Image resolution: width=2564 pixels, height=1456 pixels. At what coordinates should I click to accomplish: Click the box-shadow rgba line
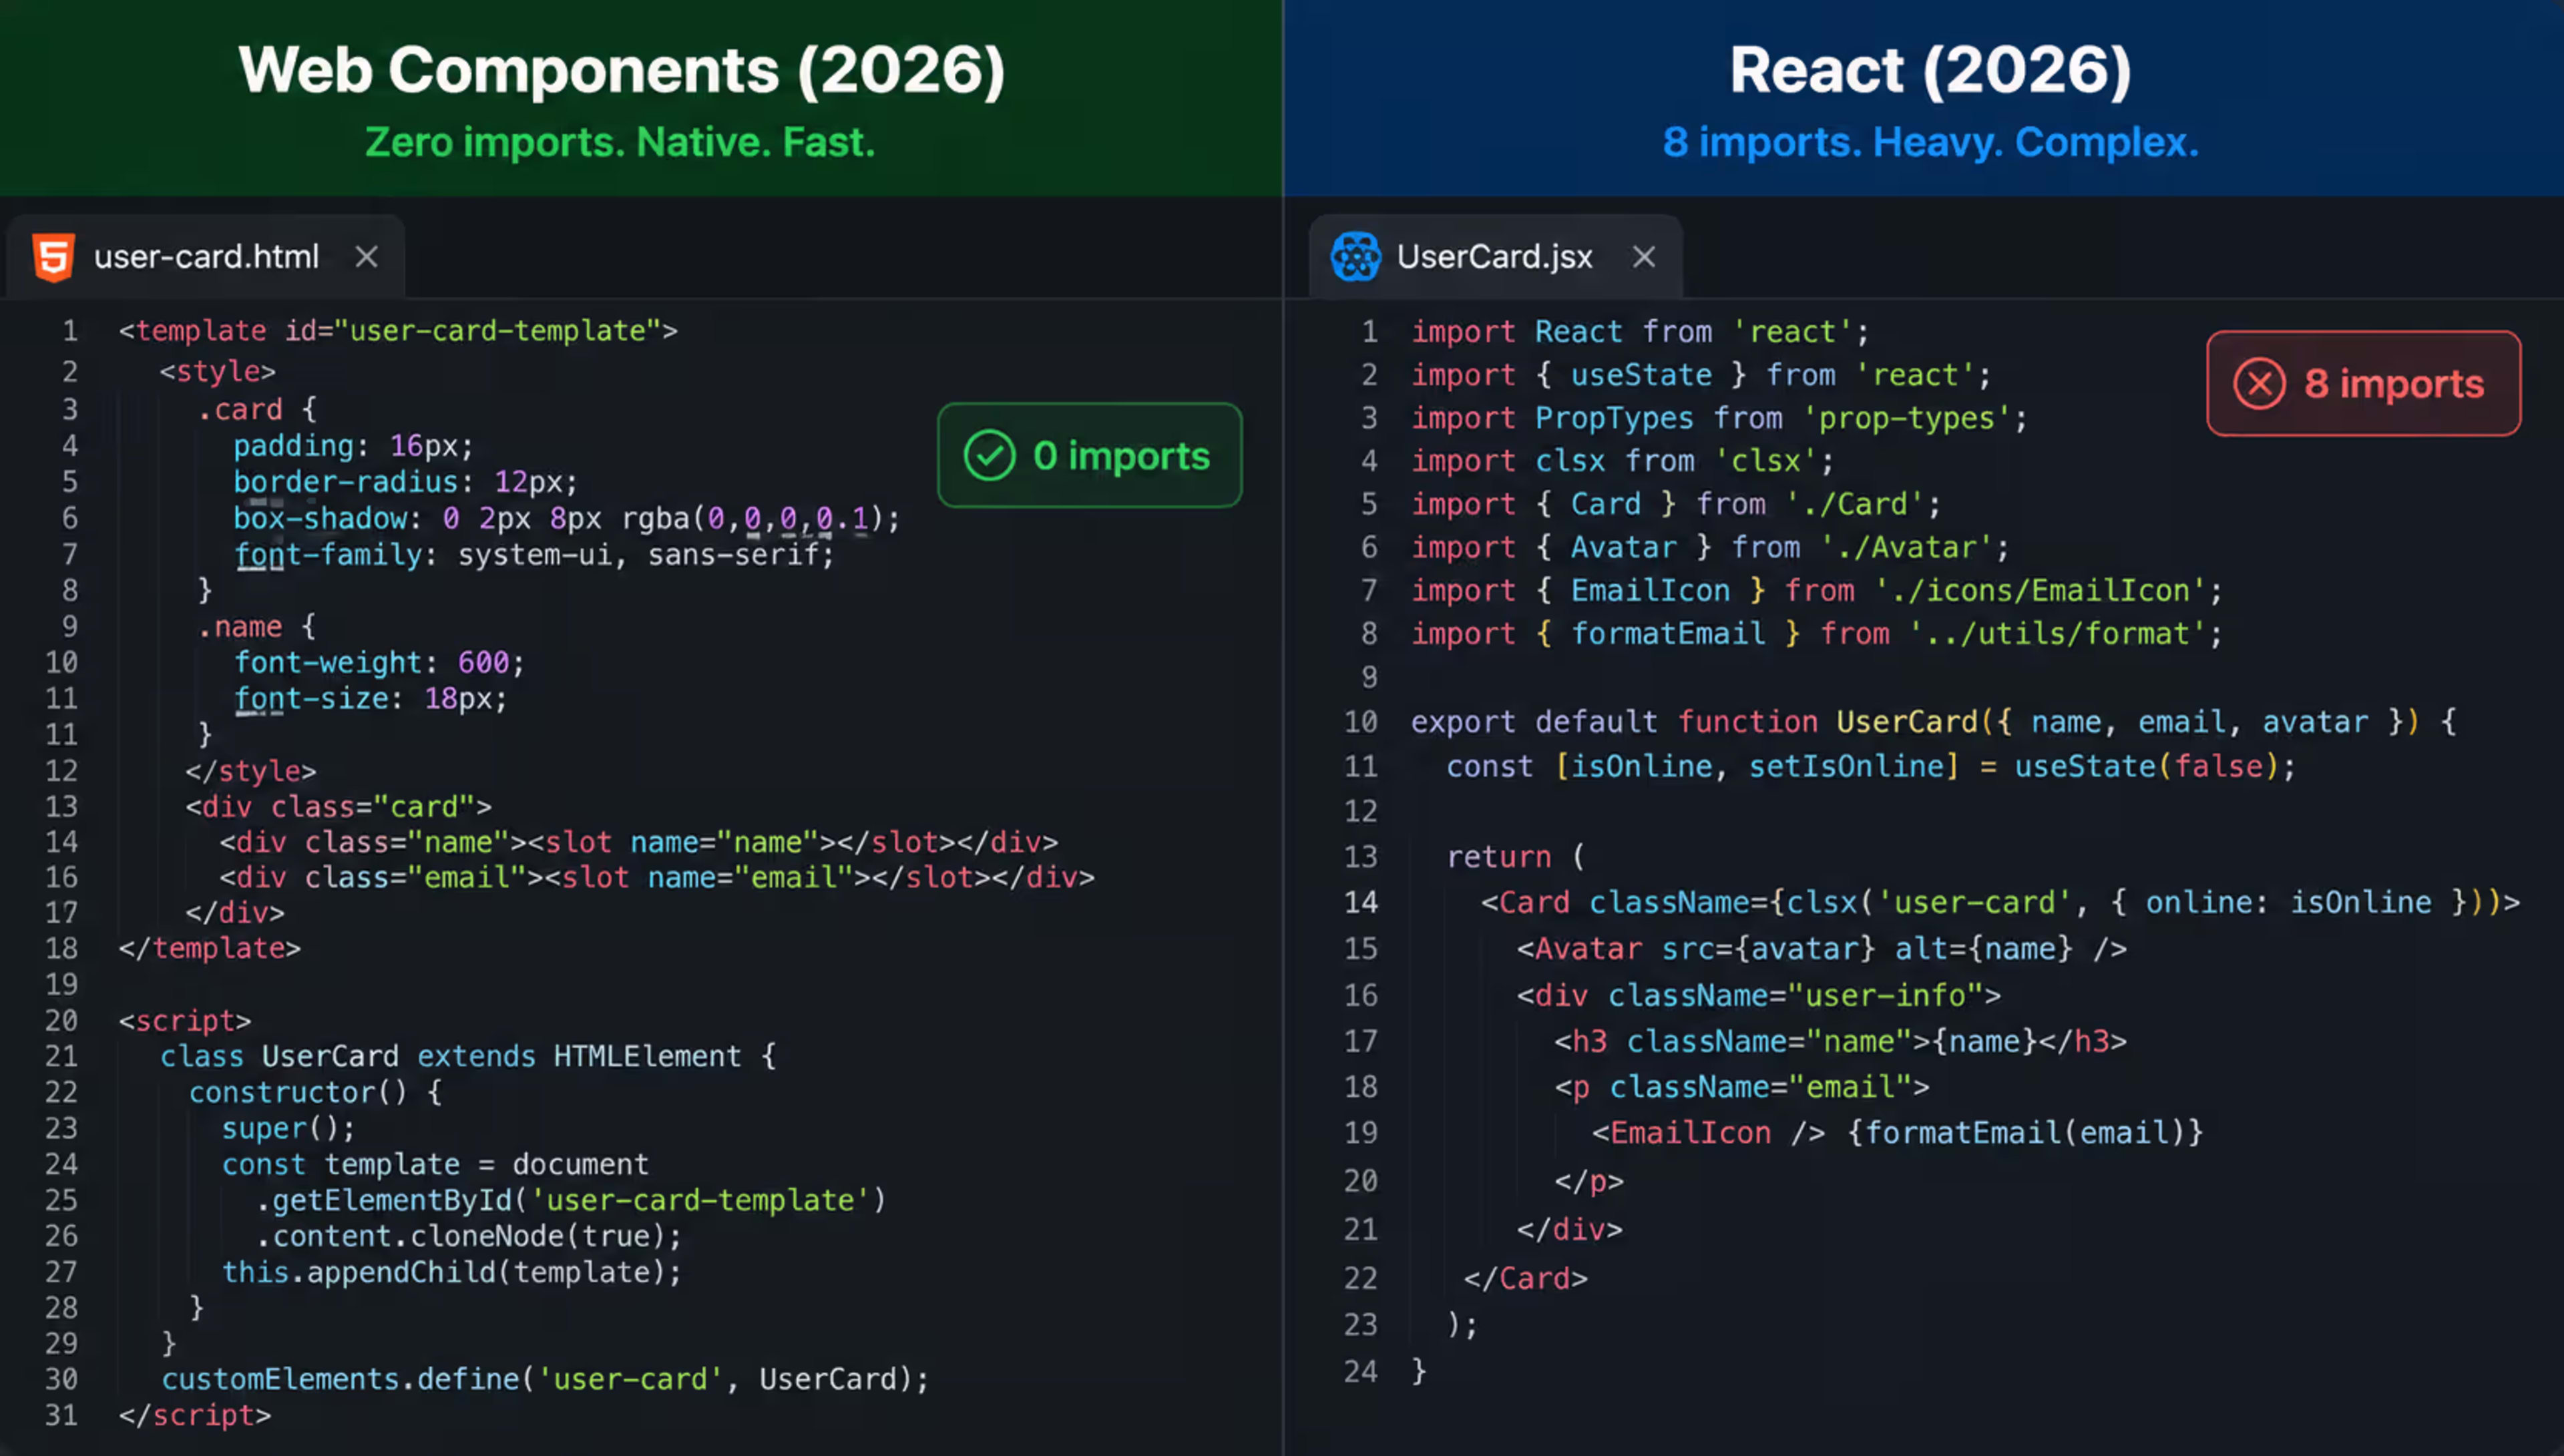pos(566,518)
